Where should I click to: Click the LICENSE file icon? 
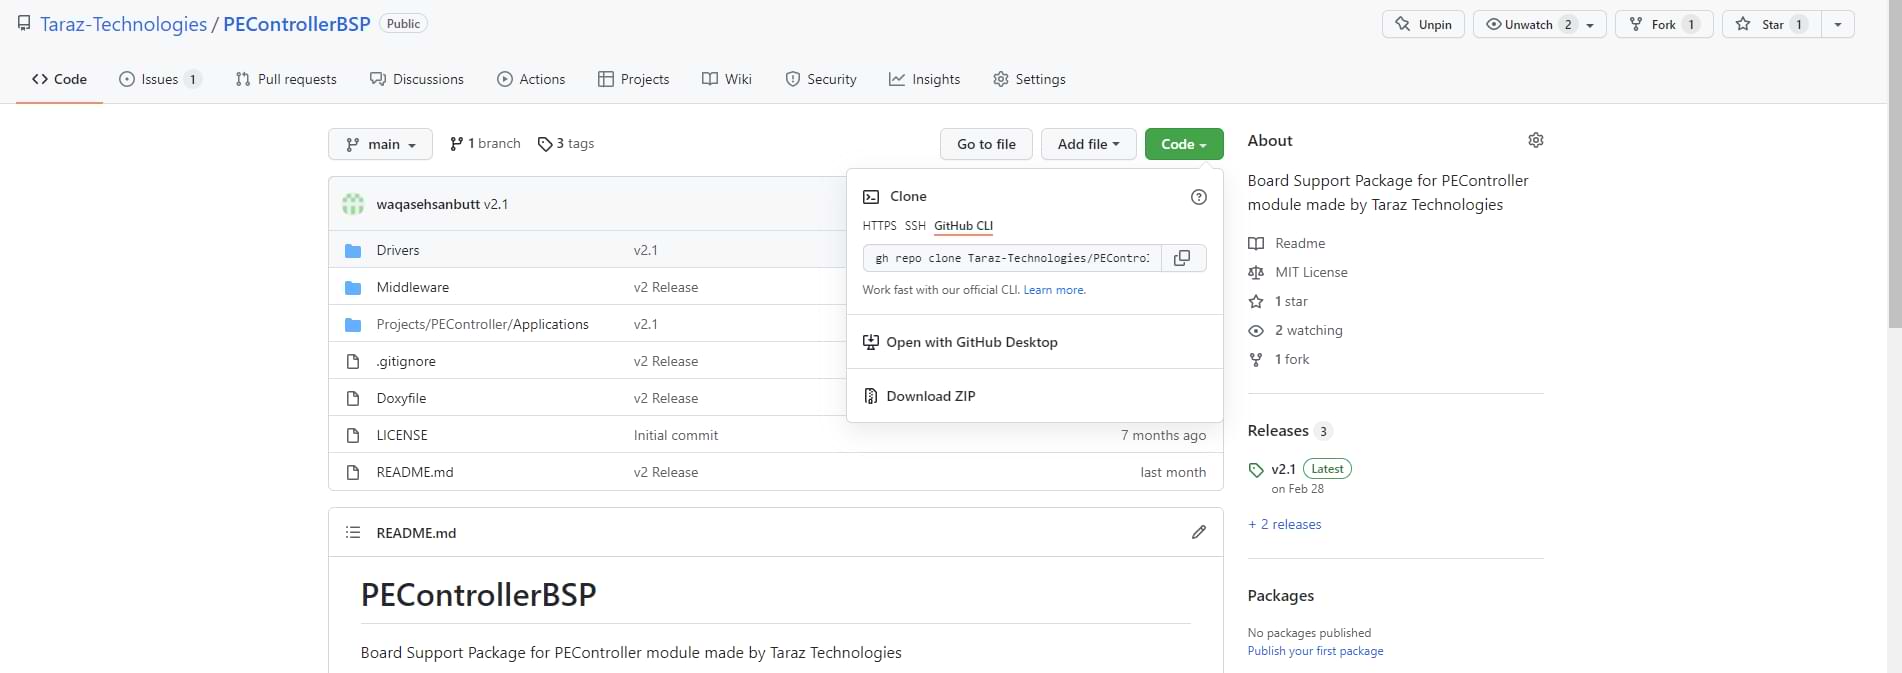[353, 435]
